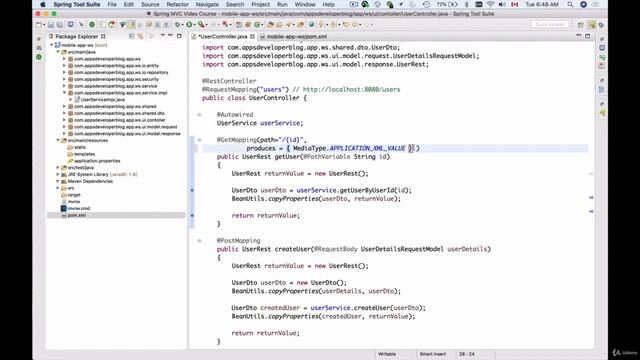Screen dimensions: 640x360
Task: Minimize the Package Explorer view
Action: pyautogui.click(x=171, y=36)
